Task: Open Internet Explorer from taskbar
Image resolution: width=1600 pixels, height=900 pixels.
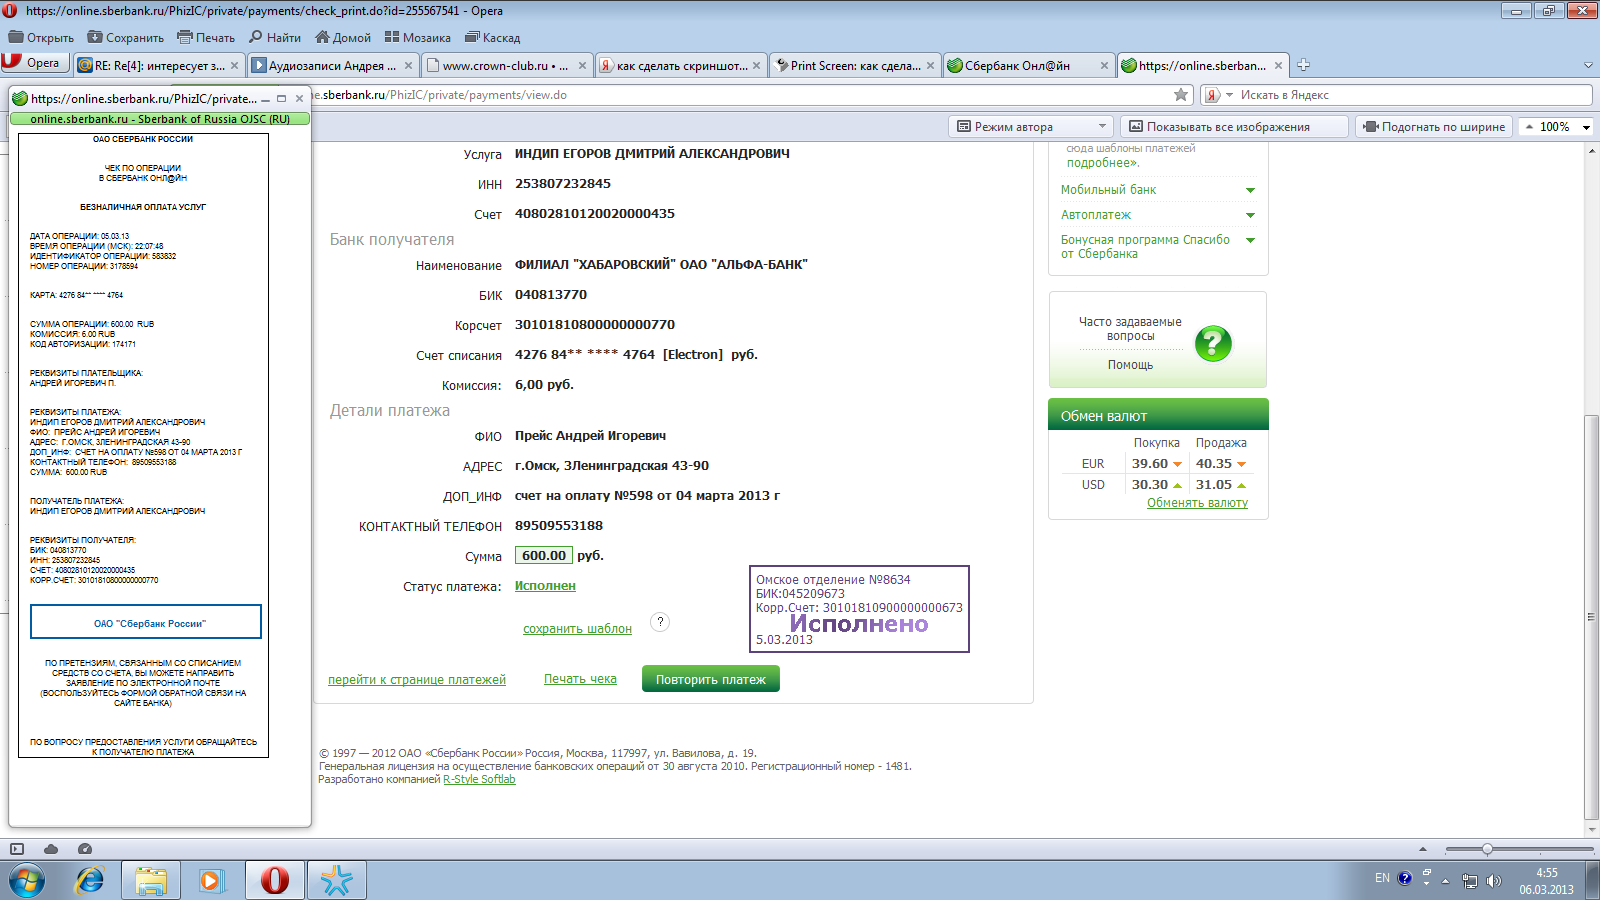Action: point(90,880)
